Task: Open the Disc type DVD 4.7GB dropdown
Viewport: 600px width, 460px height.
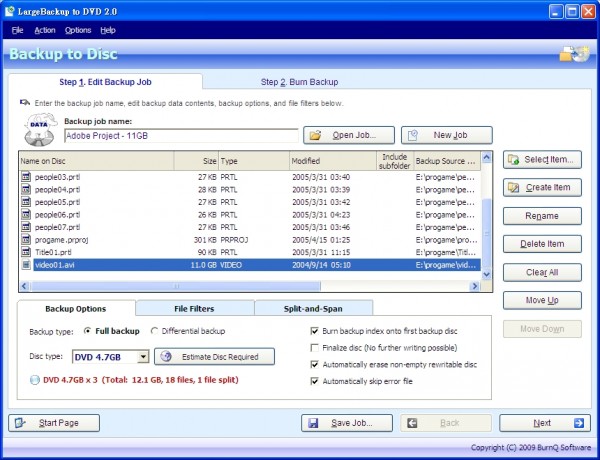Action: (144, 356)
